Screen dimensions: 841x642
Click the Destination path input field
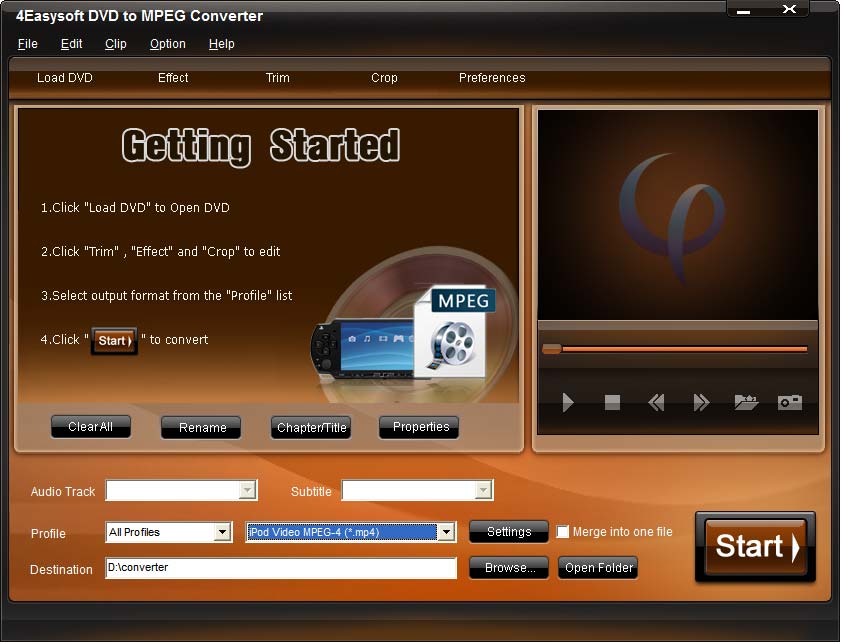point(280,568)
